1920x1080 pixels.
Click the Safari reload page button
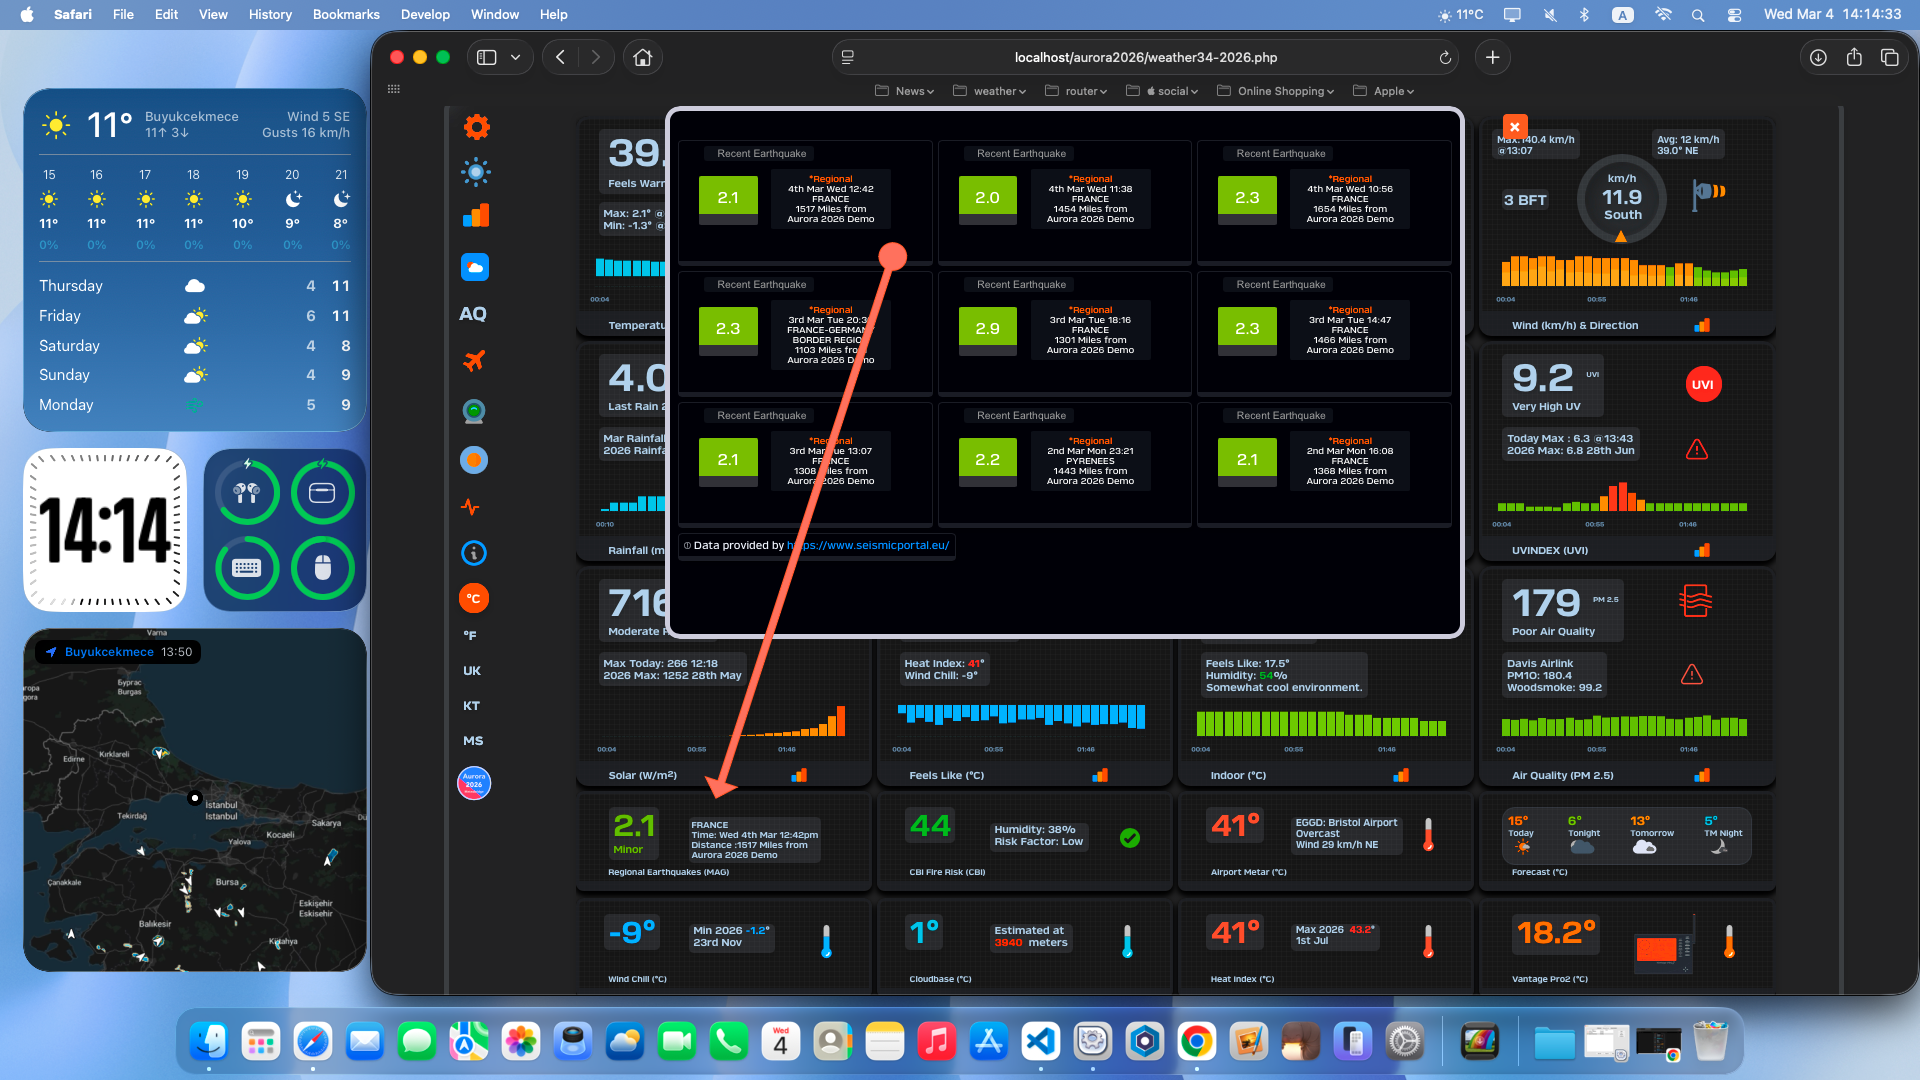point(1445,57)
